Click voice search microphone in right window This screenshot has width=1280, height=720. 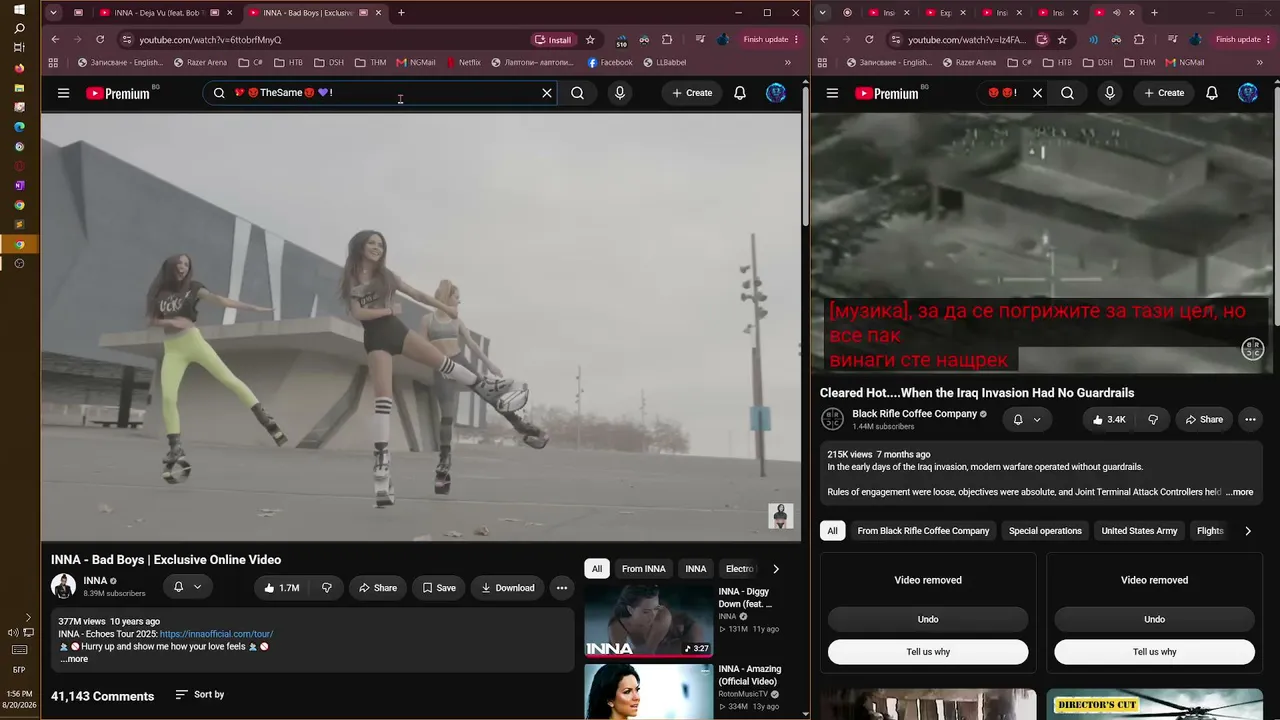1109,93
